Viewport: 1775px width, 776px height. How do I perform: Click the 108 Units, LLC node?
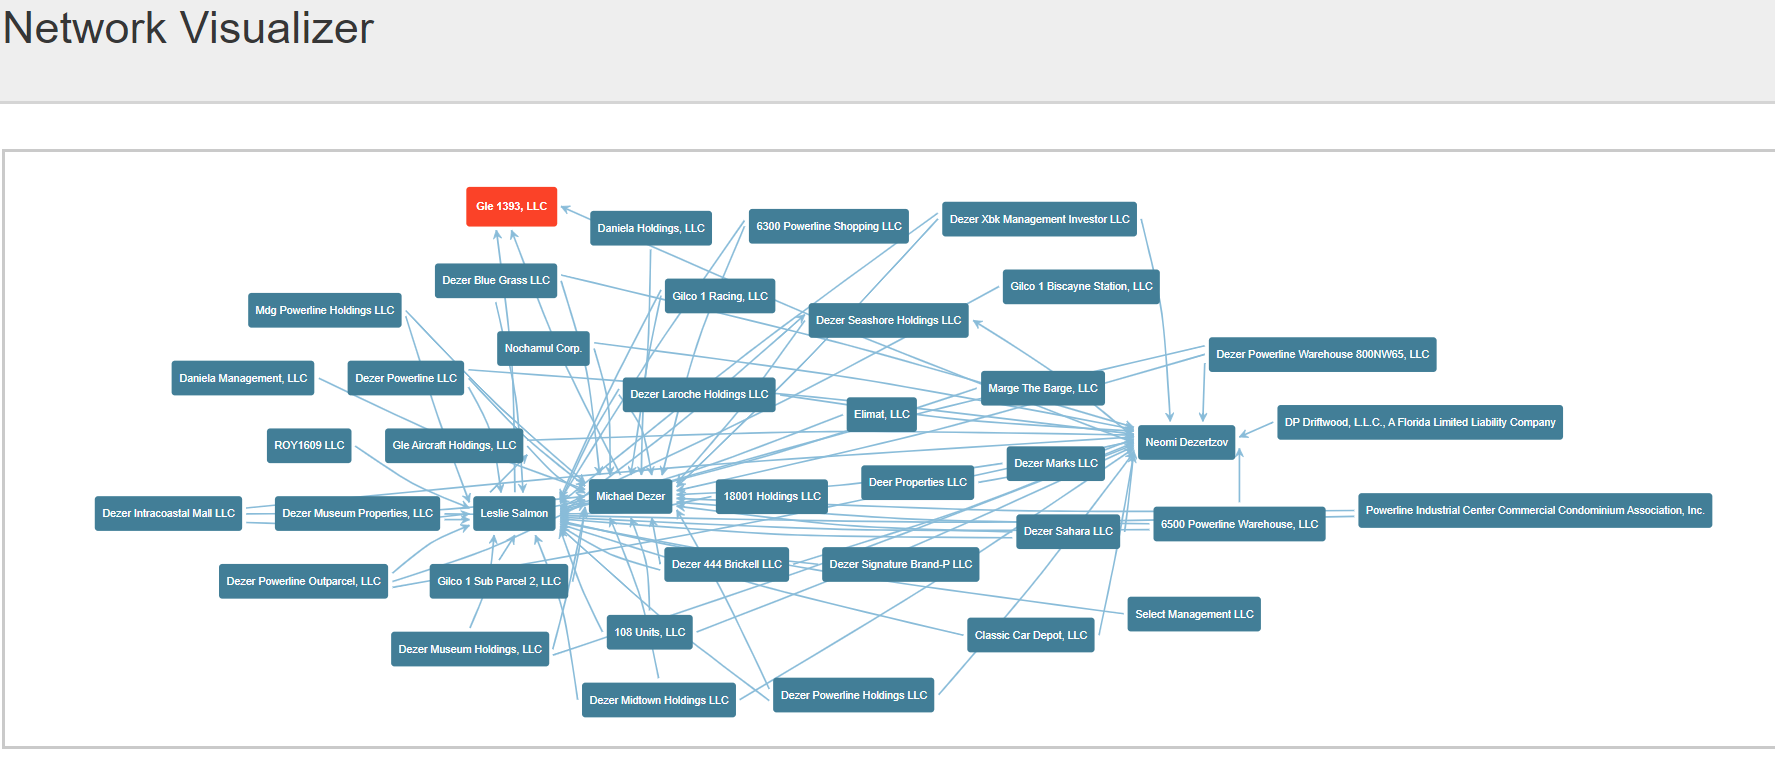point(650,632)
